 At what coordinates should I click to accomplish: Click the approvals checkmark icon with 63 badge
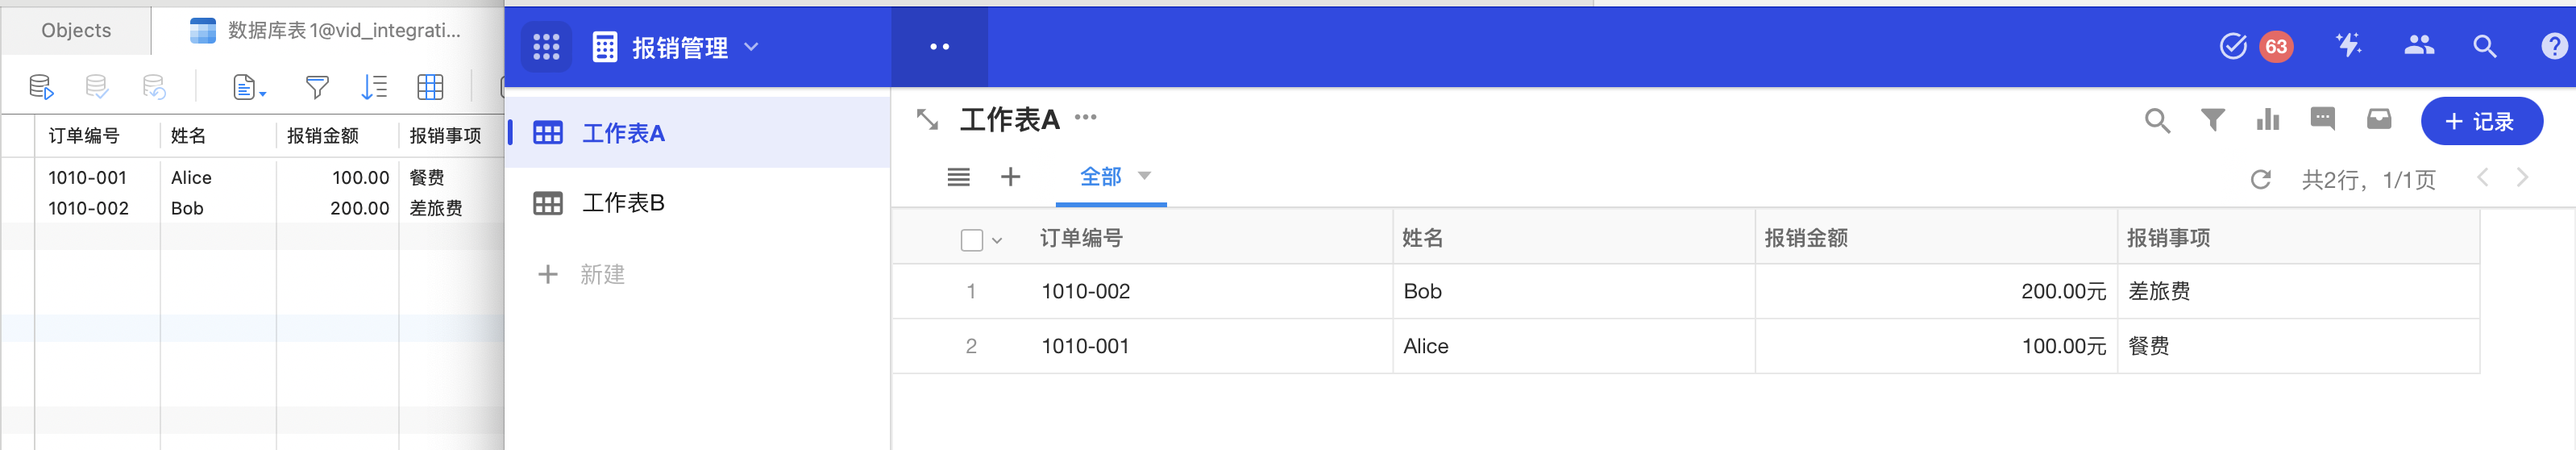click(x=2233, y=47)
